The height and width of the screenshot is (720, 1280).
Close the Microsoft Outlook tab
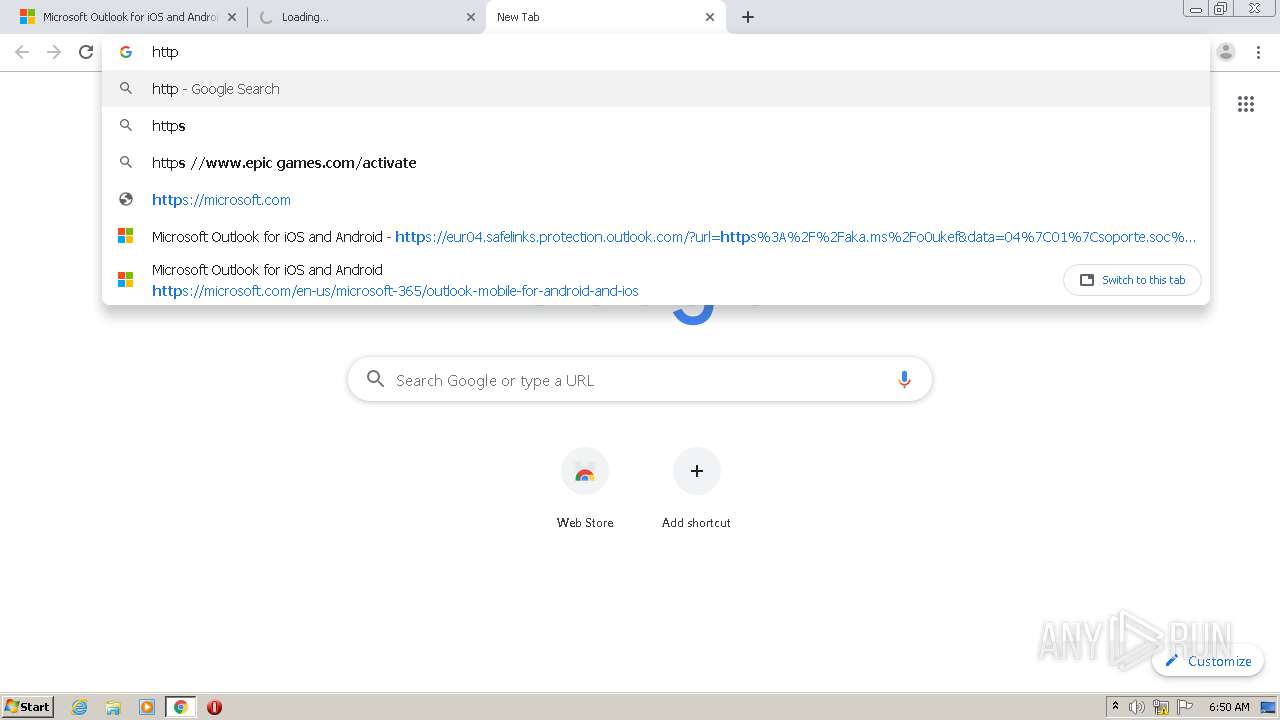point(232,17)
